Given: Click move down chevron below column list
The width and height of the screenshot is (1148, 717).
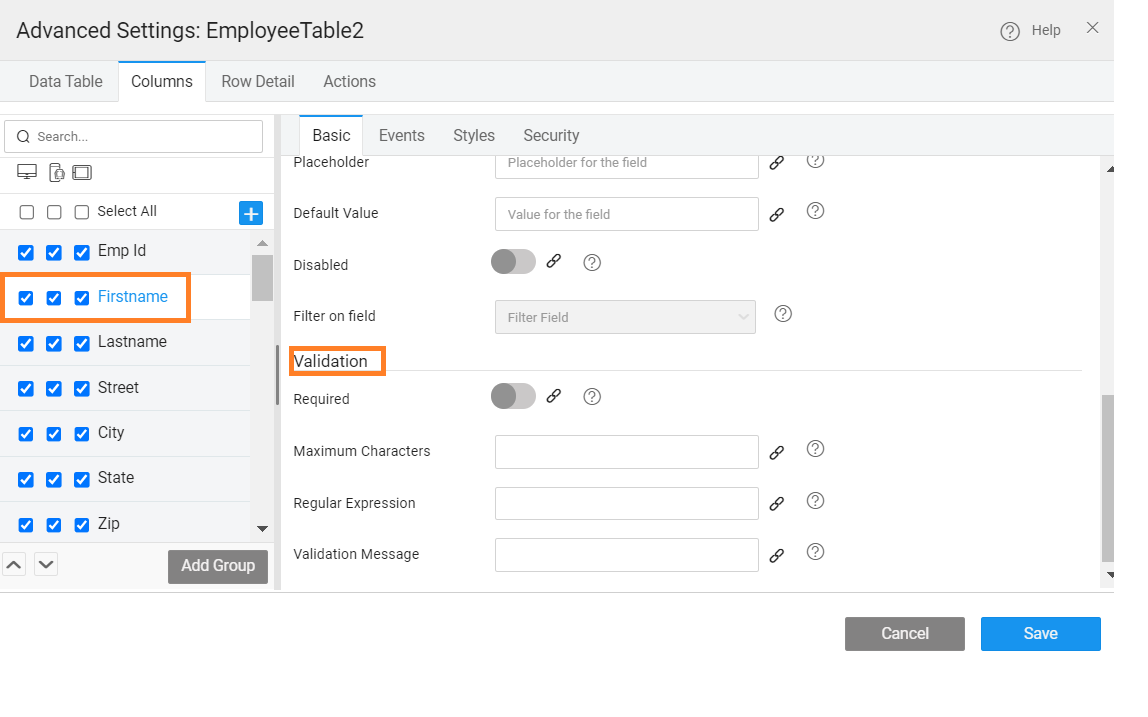Looking at the screenshot, I should point(46,564).
